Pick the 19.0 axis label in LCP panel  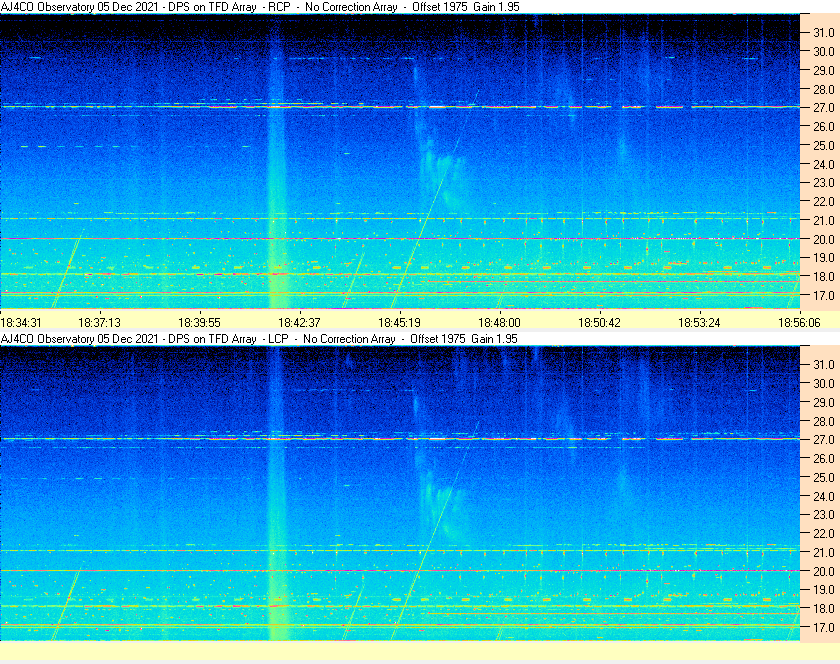tap(824, 590)
